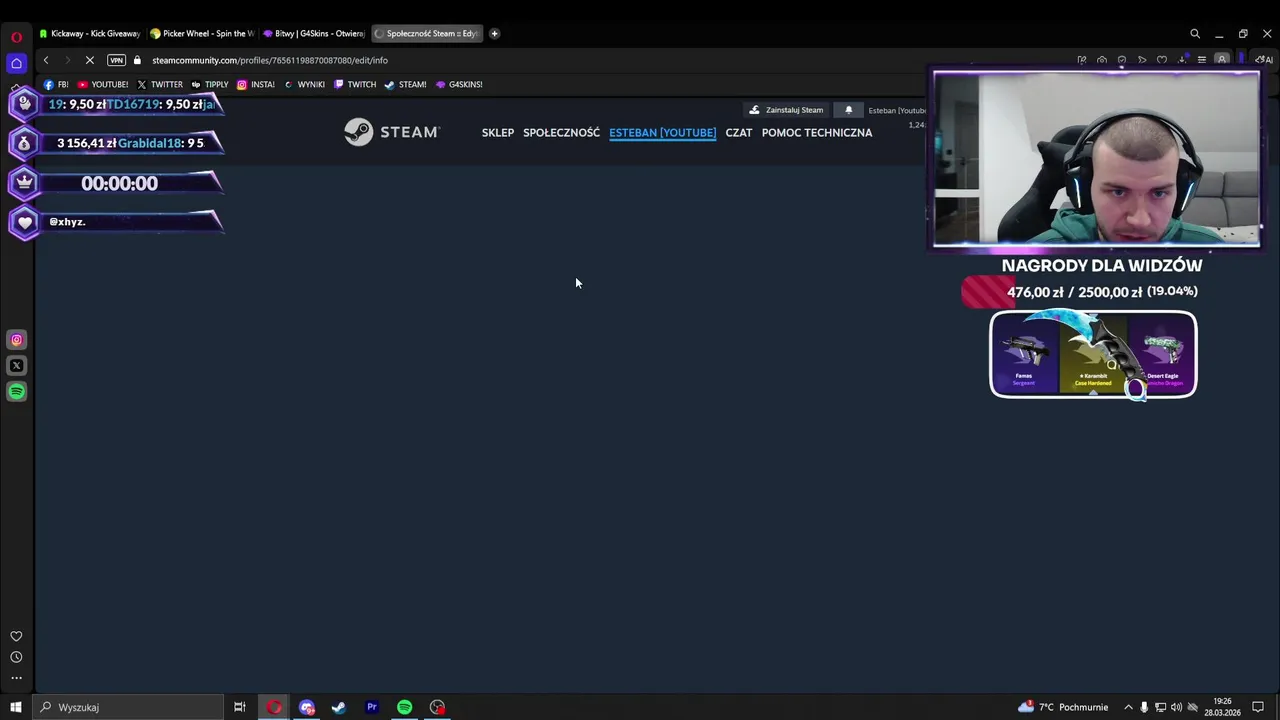Go to Opera start page home icon

coord(16,63)
